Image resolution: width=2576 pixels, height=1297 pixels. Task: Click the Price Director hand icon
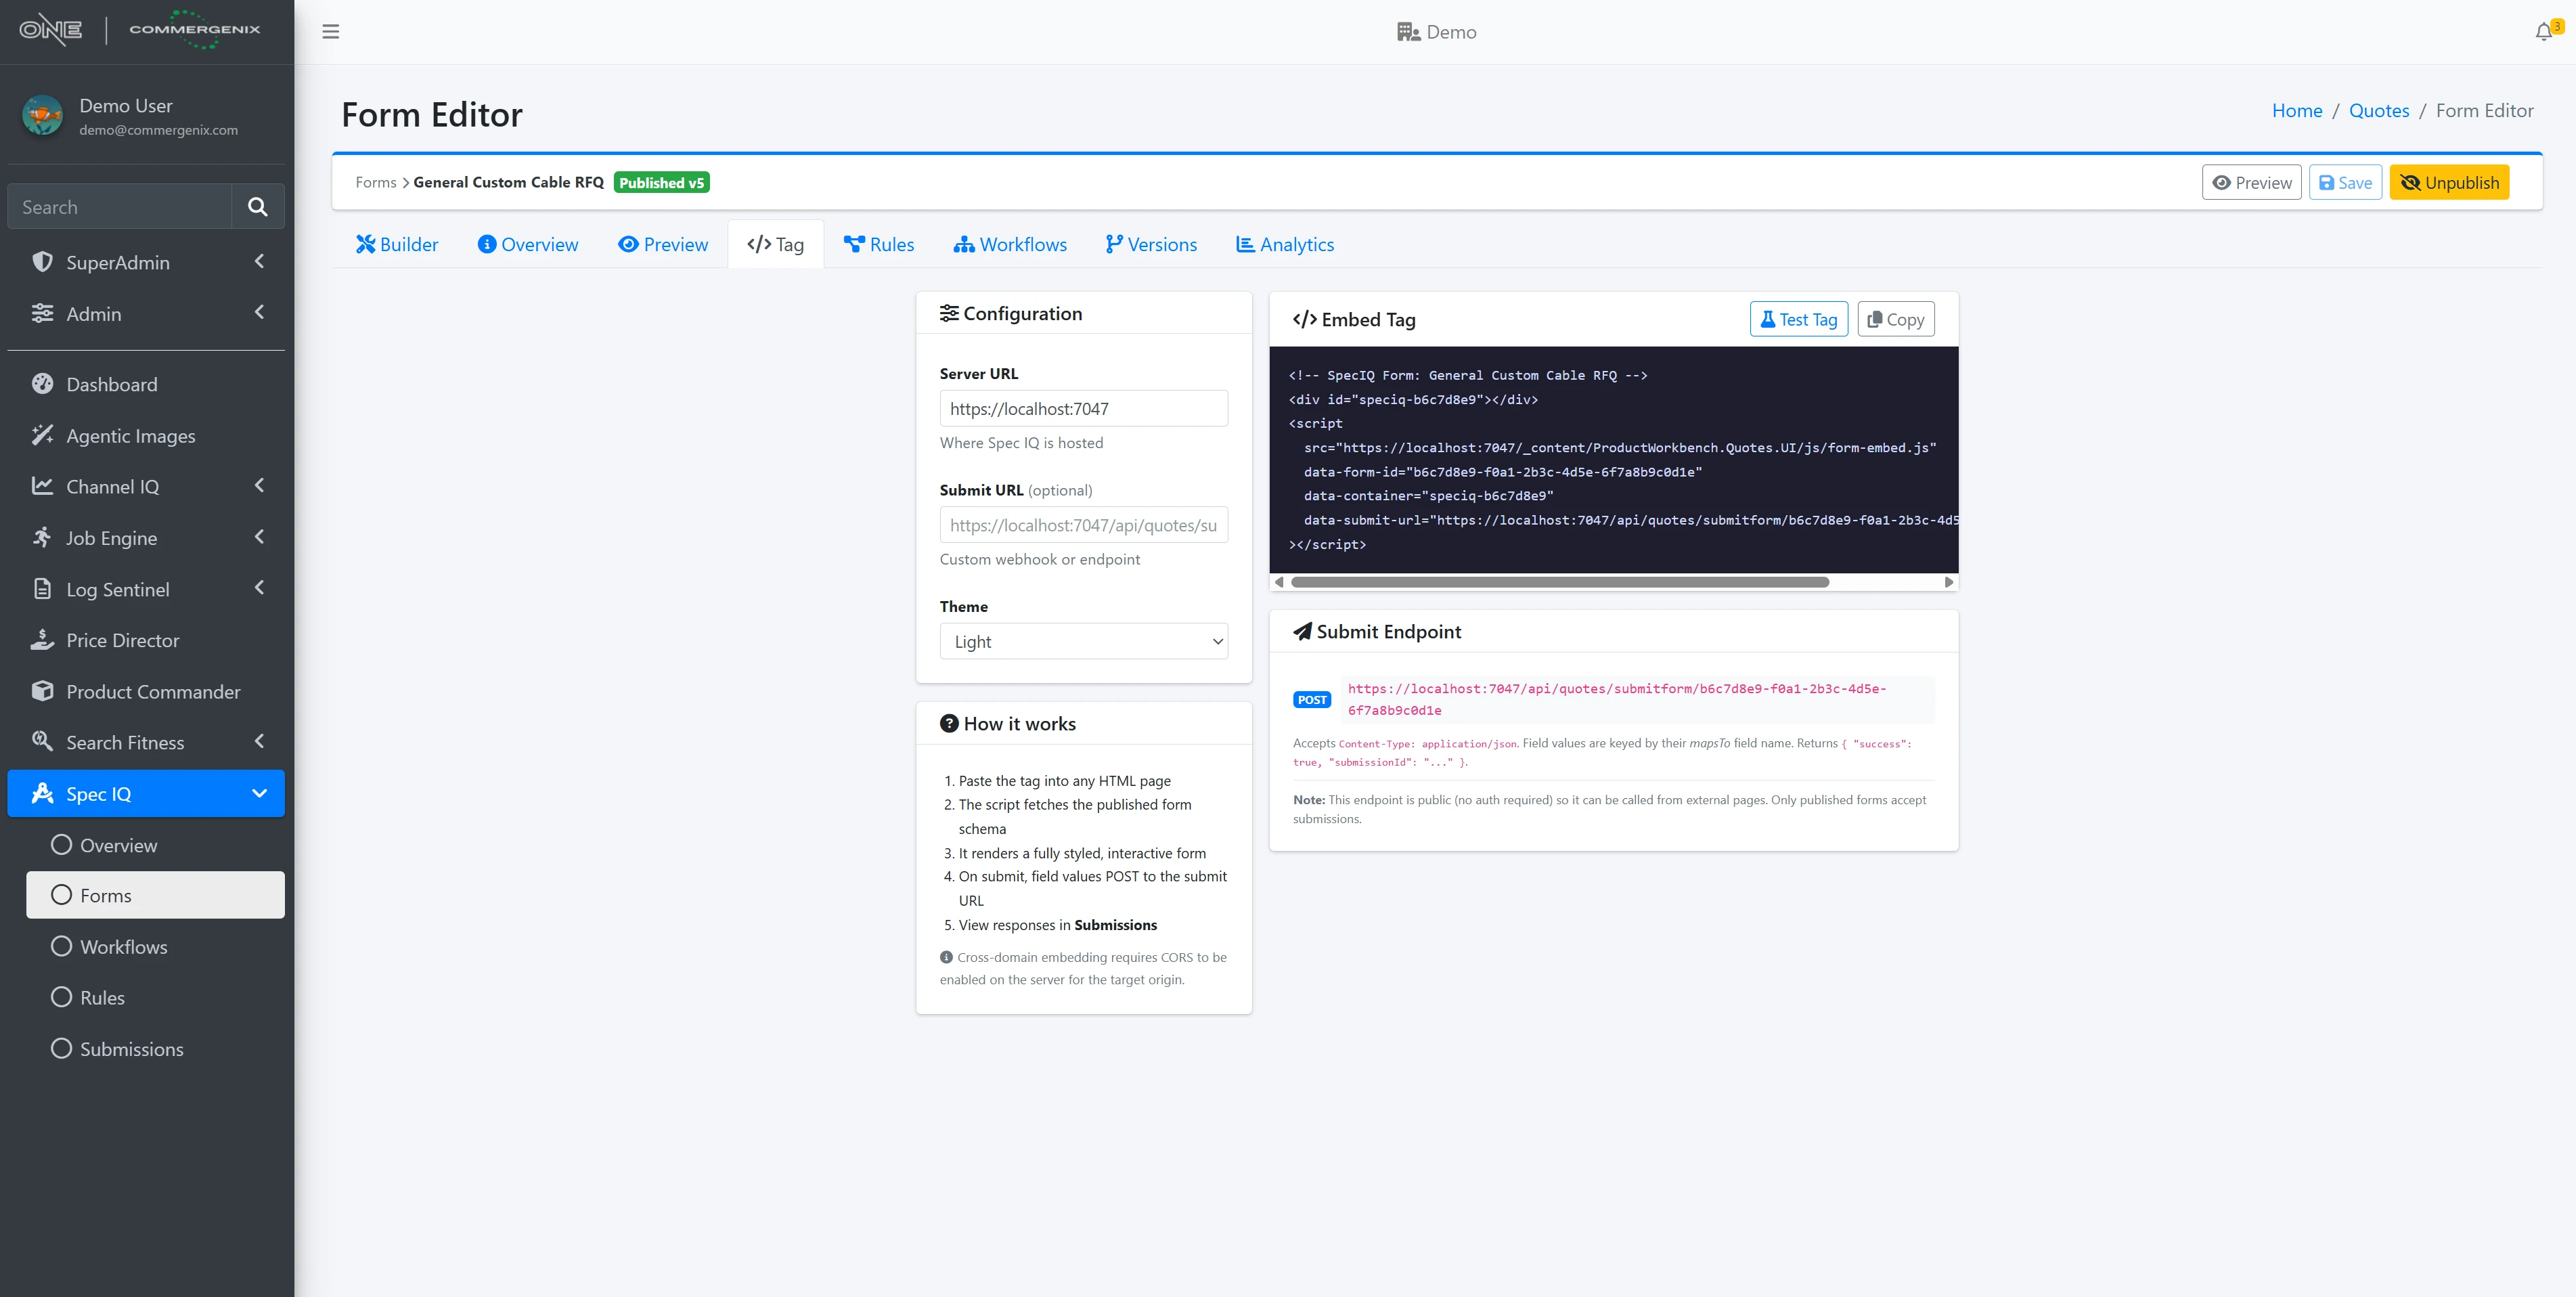(x=42, y=640)
